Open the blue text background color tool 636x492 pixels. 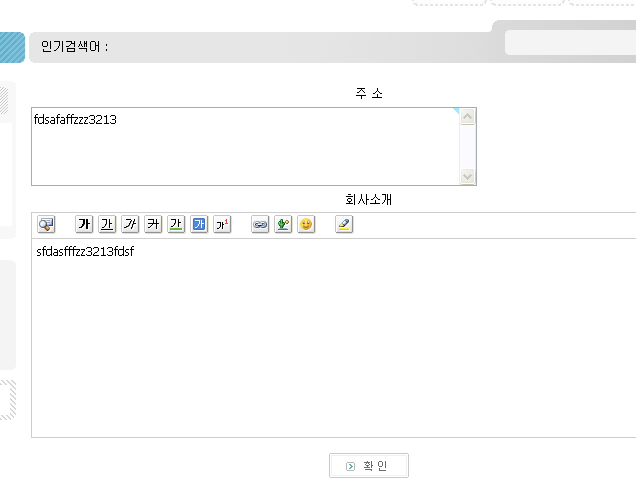(x=199, y=224)
